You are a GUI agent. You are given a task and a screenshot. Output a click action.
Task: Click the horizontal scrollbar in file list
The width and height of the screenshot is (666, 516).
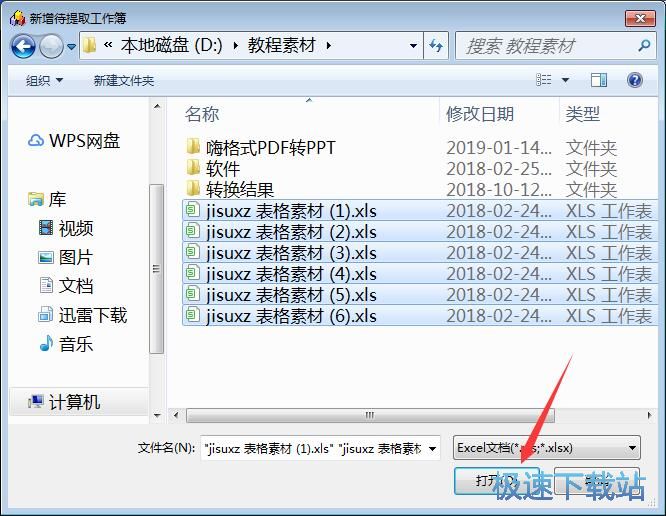point(370,415)
